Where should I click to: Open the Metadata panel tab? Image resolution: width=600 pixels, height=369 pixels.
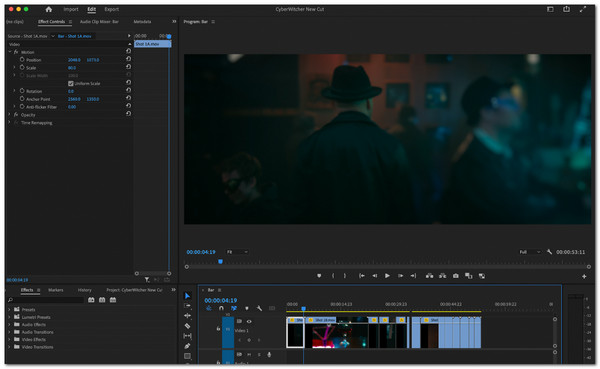coord(142,22)
